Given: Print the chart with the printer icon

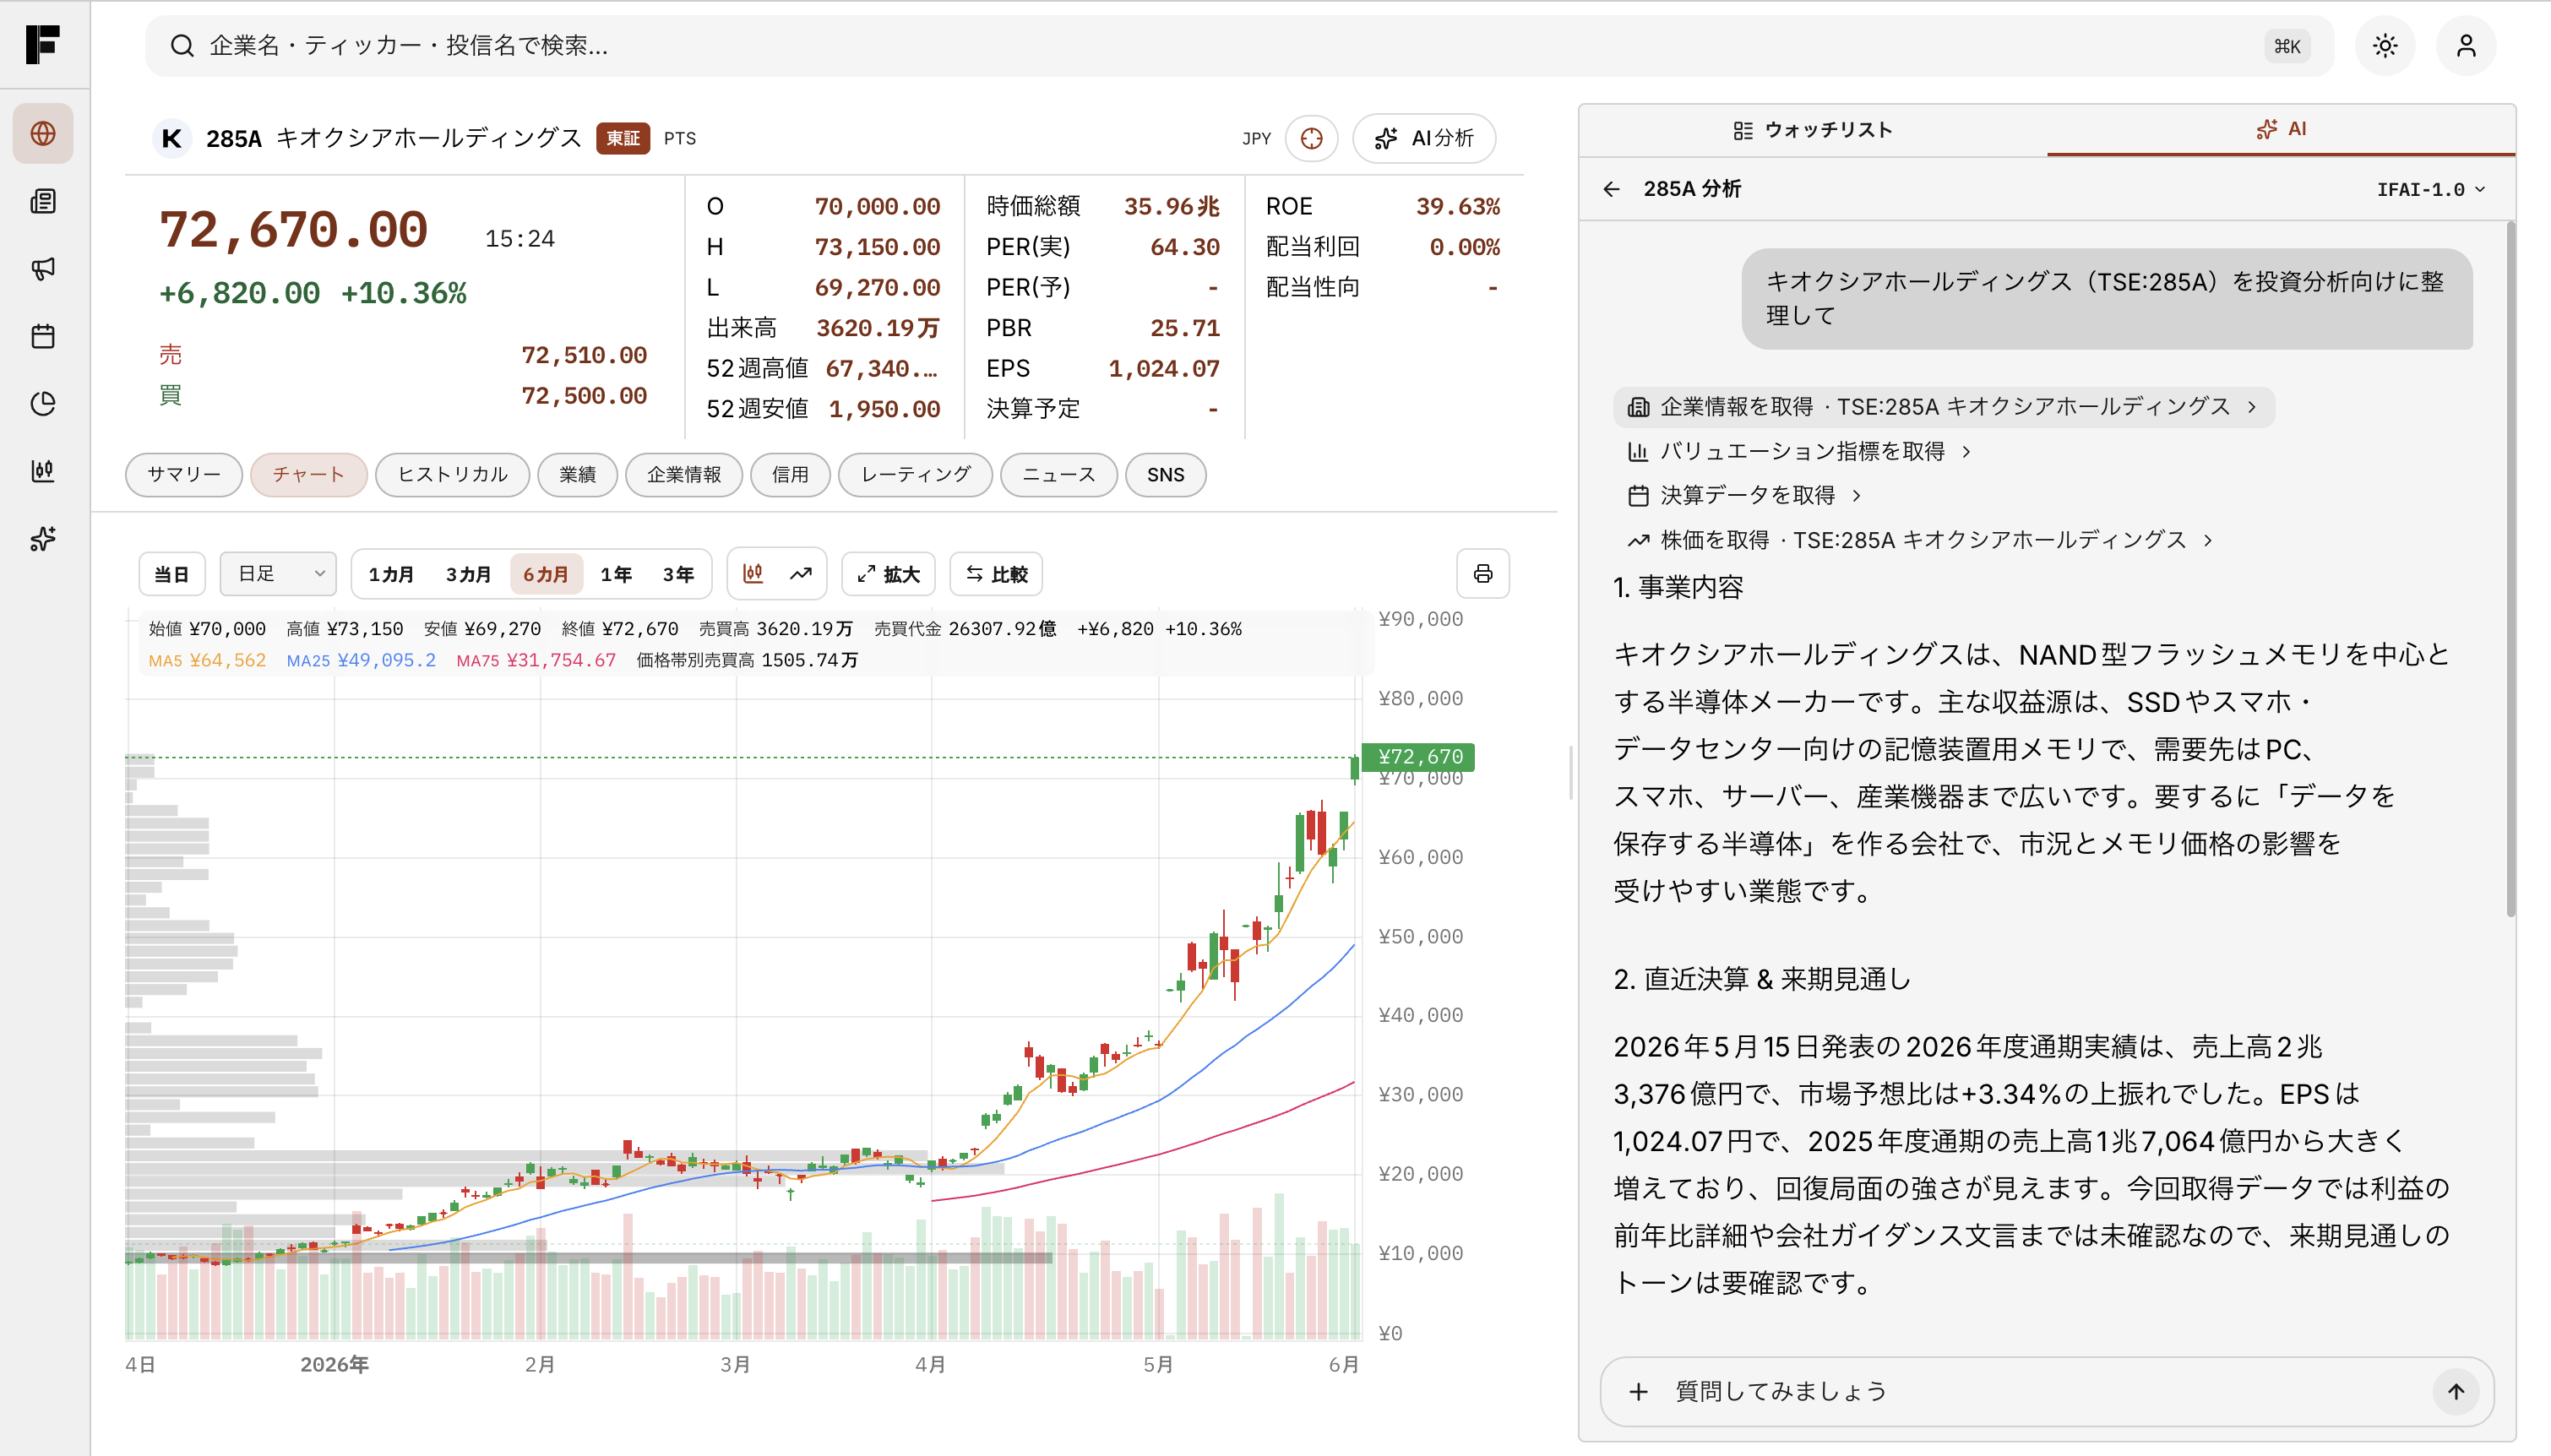Looking at the screenshot, I should [1483, 574].
